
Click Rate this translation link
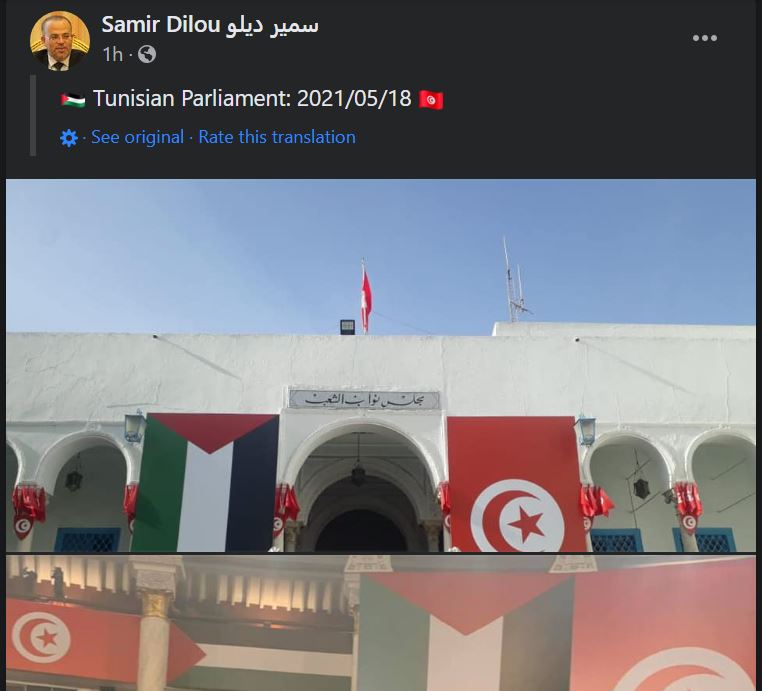click(x=277, y=137)
